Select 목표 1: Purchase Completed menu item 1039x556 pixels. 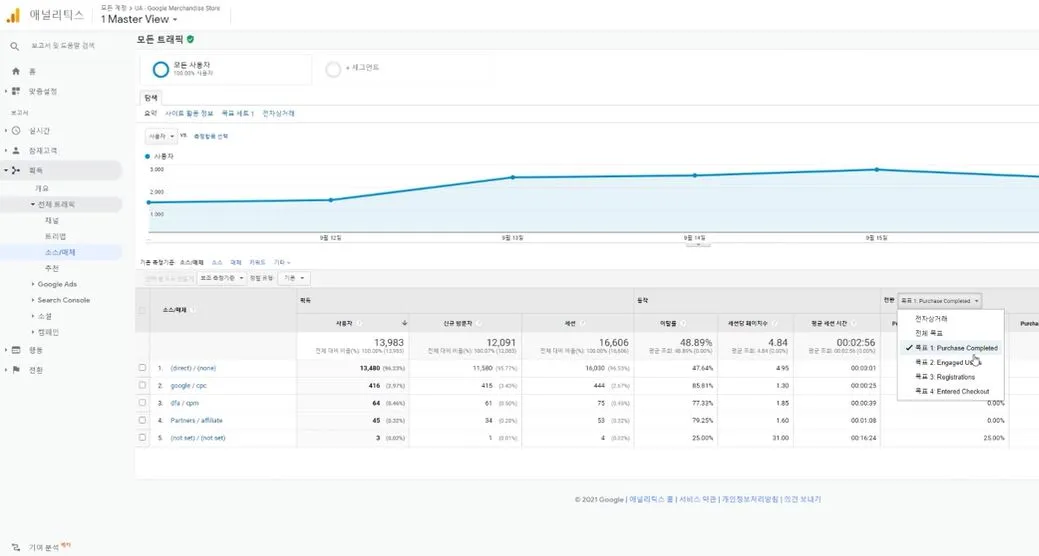coord(950,348)
